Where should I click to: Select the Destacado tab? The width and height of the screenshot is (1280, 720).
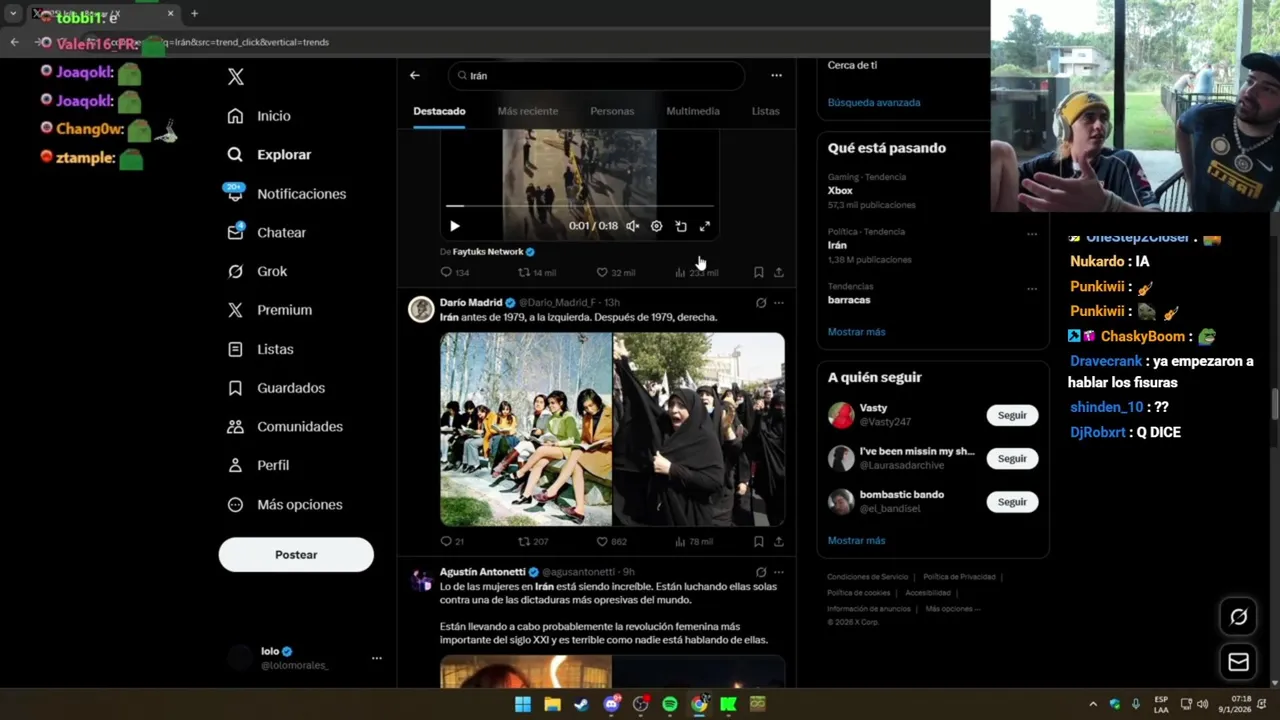pos(439,111)
